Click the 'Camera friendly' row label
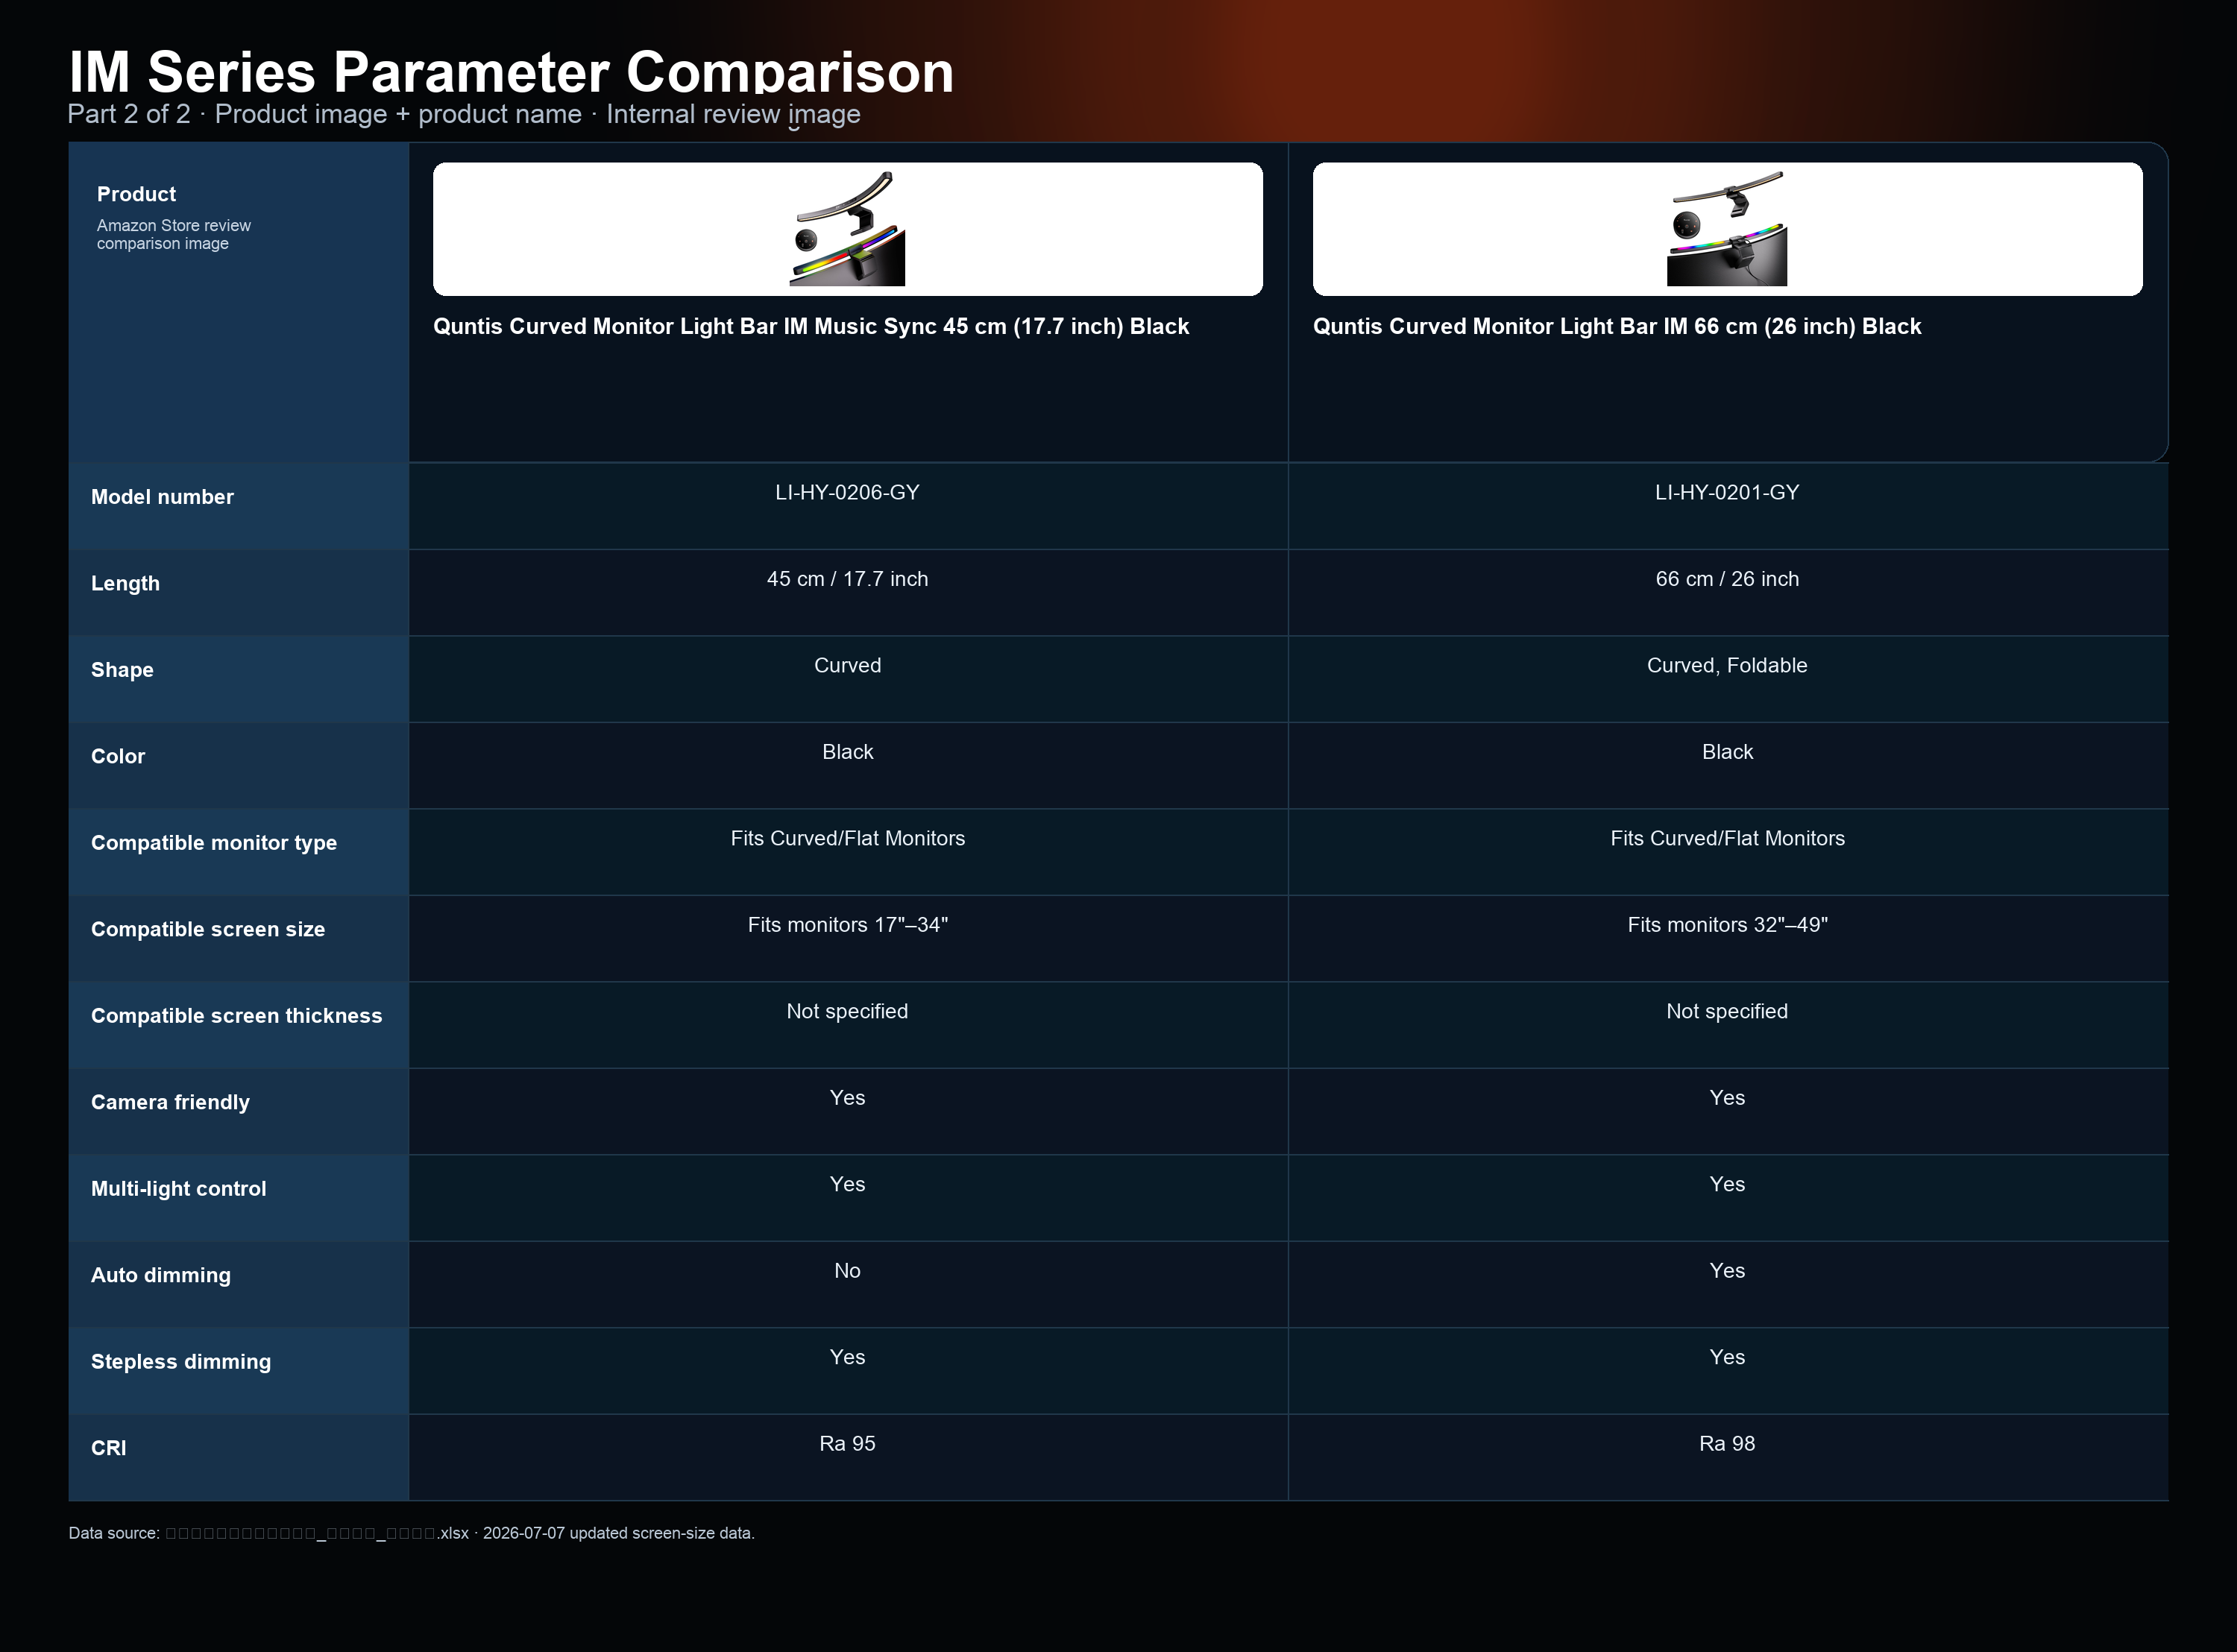This screenshot has width=2237, height=1652. point(170,1102)
